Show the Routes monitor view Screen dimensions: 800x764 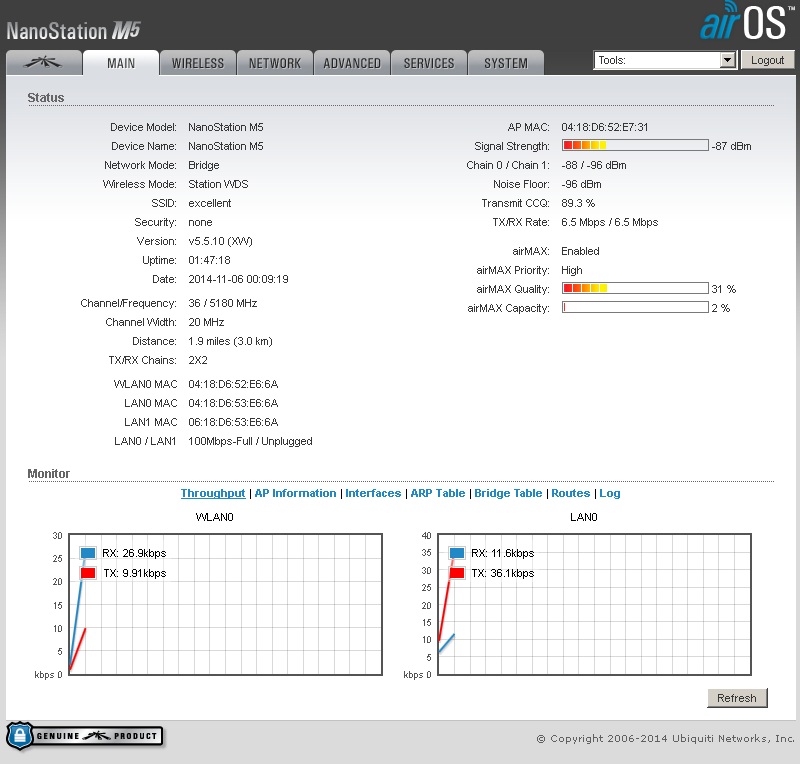tap(570, 493)
